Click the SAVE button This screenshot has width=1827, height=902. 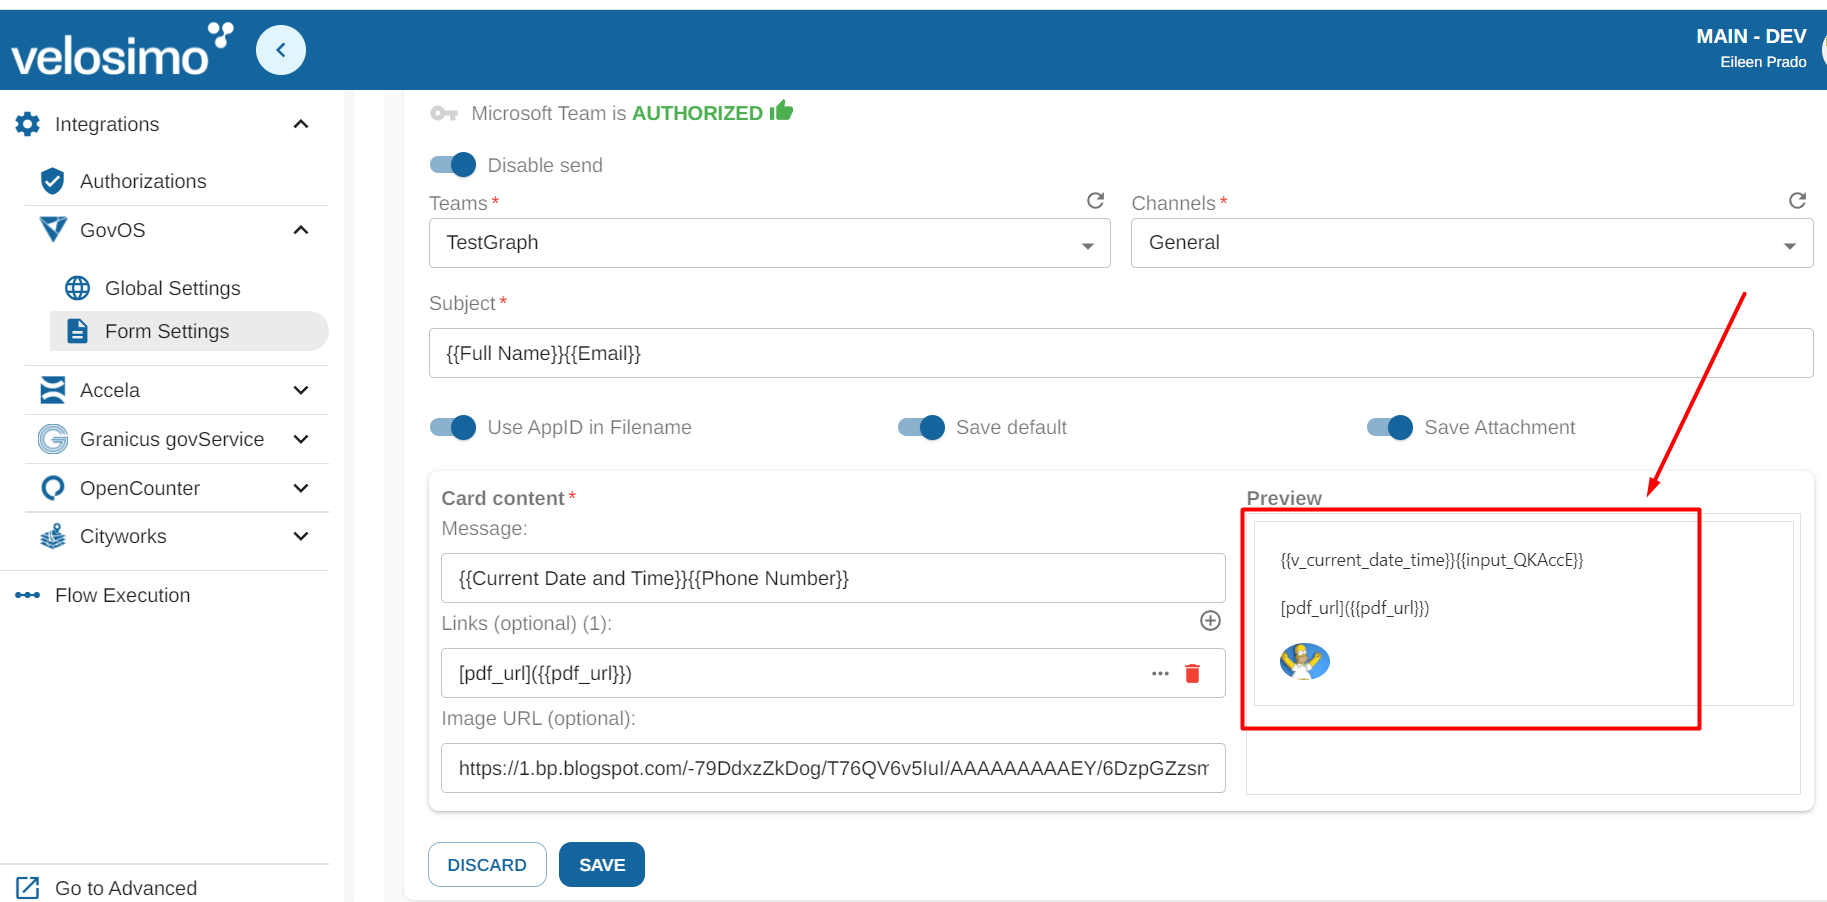coord(602,865)
